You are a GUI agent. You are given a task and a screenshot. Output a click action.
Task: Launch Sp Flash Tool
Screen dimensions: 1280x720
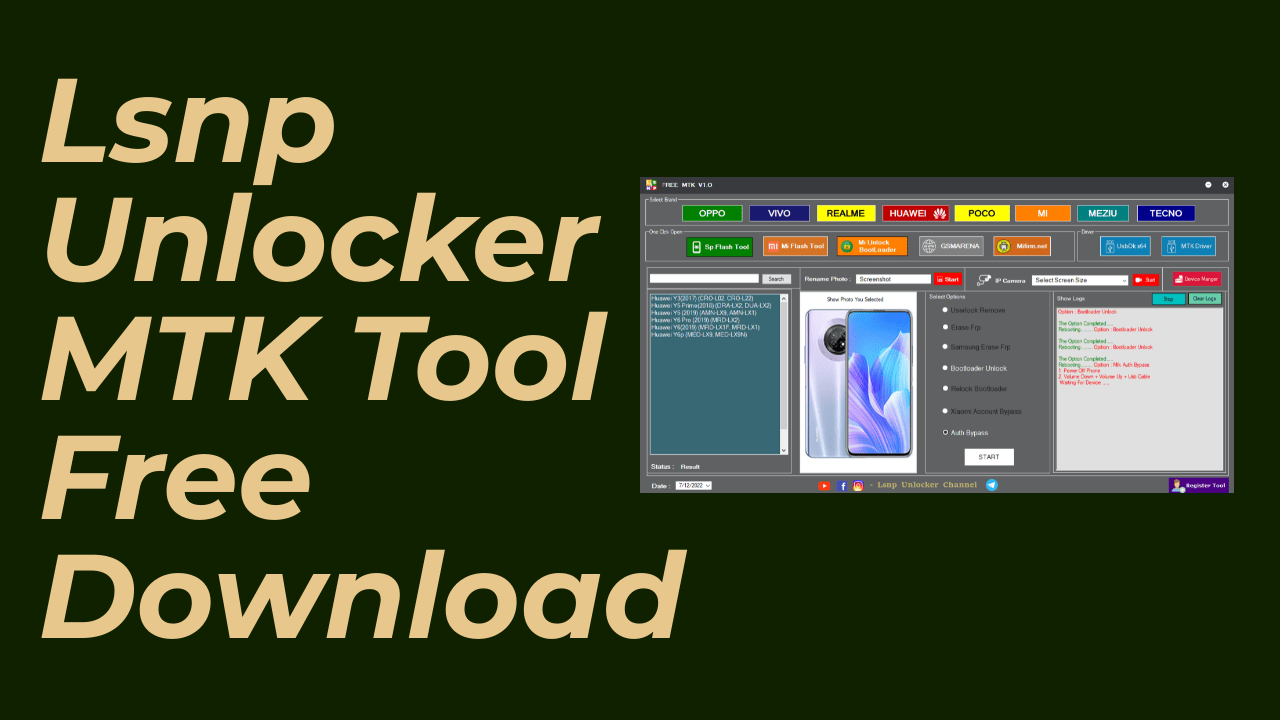tap(719, 246)
